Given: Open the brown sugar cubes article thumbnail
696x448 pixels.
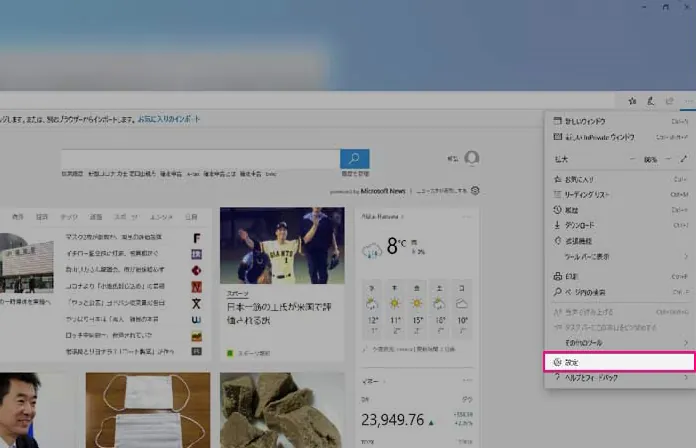Looking at the screenshot, I should pyautogui.click(x=282, y=410).
